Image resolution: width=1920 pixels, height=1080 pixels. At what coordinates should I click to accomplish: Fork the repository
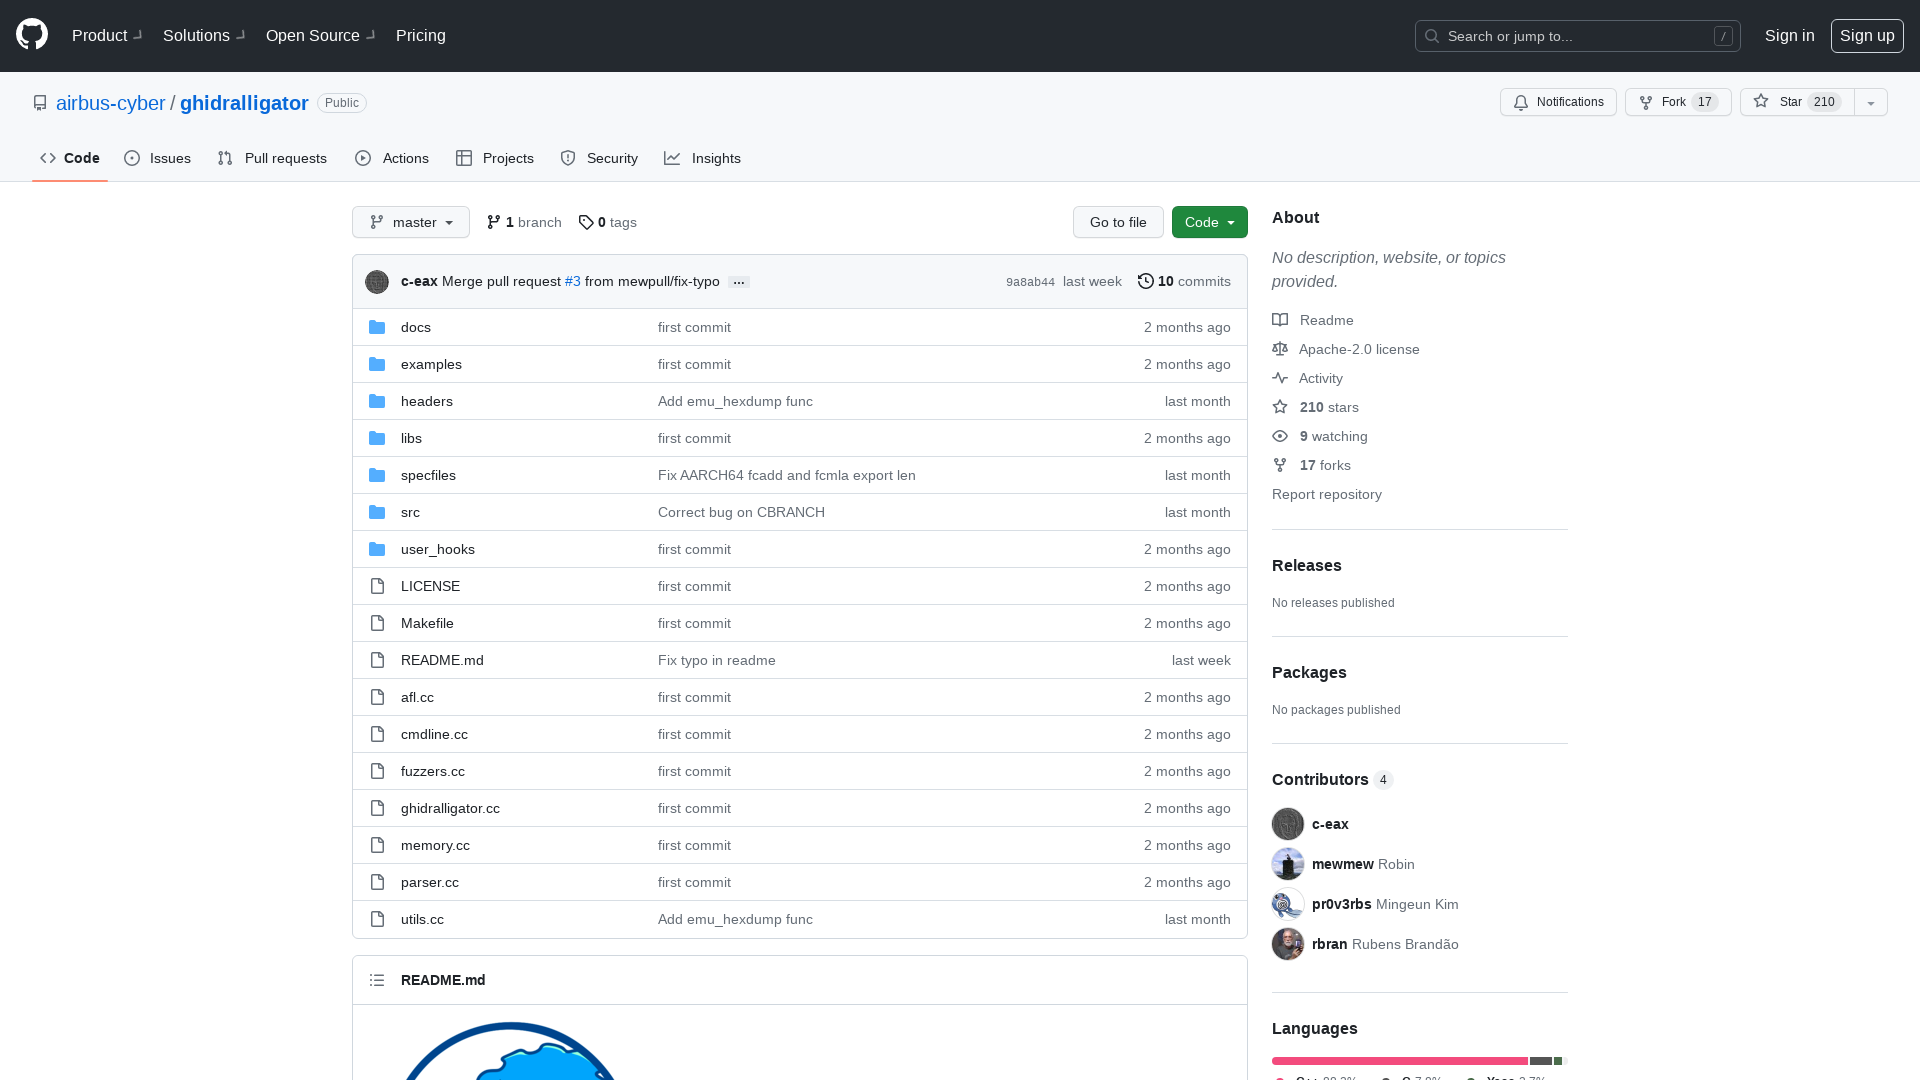[1678, 102]
